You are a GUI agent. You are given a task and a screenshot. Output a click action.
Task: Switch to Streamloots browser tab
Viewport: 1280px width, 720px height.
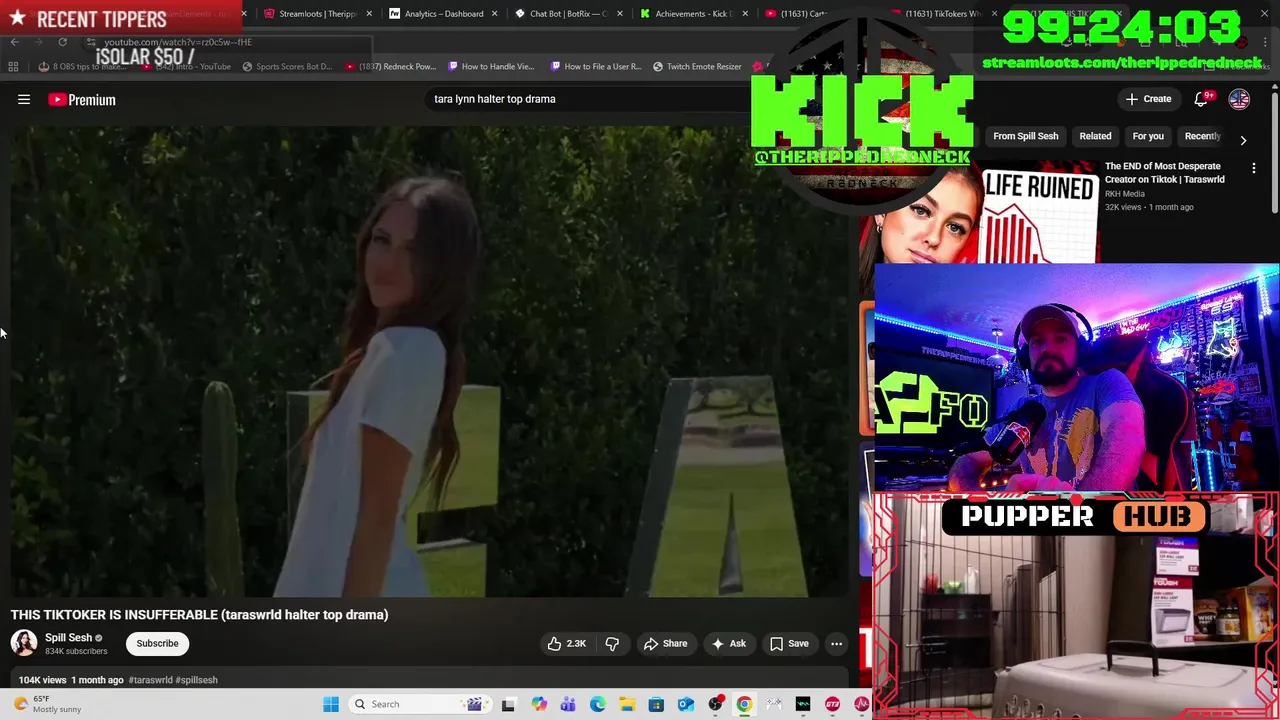(x=317, y=14)
